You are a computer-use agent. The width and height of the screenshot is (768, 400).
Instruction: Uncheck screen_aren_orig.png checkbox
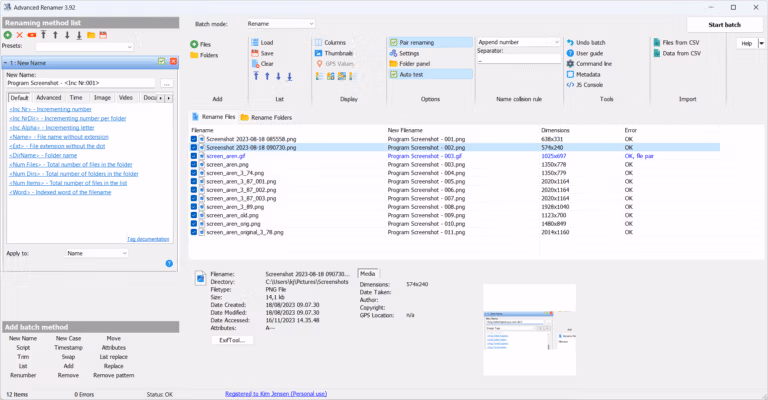pyautogui.click(x=194, y=224)
